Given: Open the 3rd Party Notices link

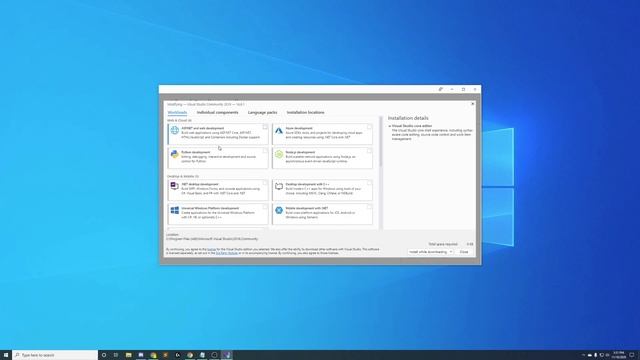Looking at the screenshot, I should coord(227,253).
